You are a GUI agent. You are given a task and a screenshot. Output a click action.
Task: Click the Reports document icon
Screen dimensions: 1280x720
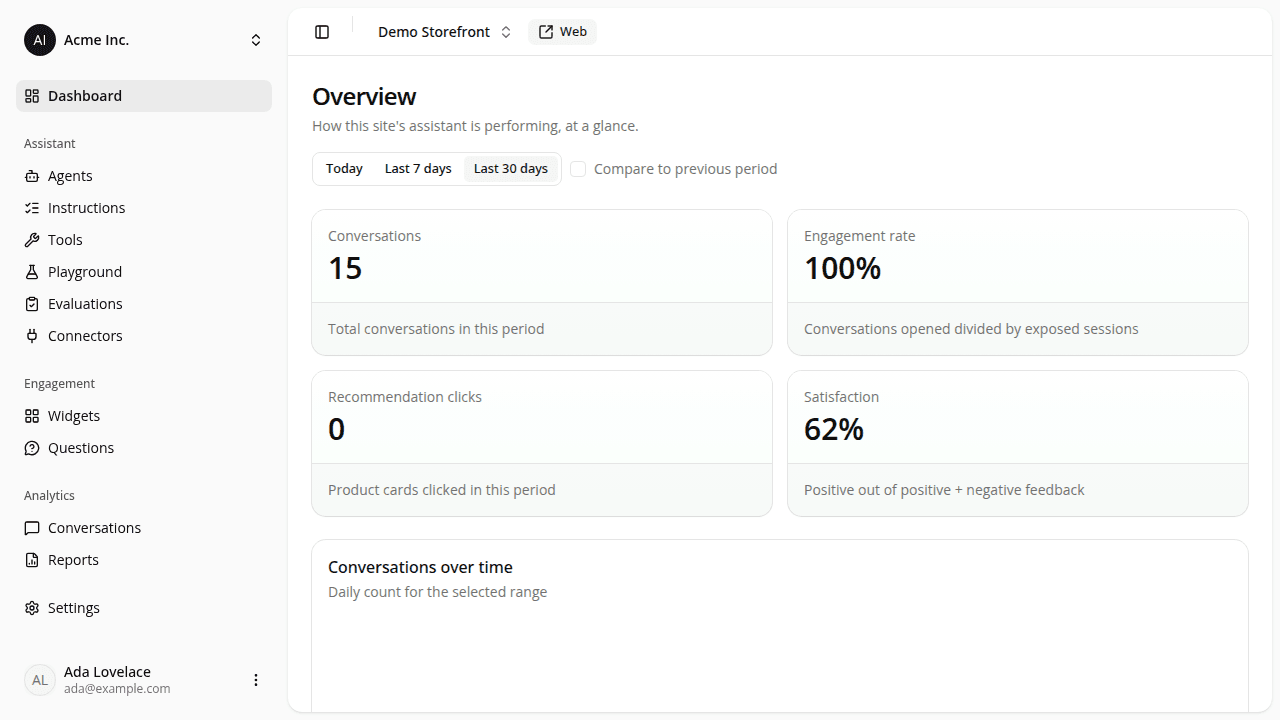click(32, 560)
